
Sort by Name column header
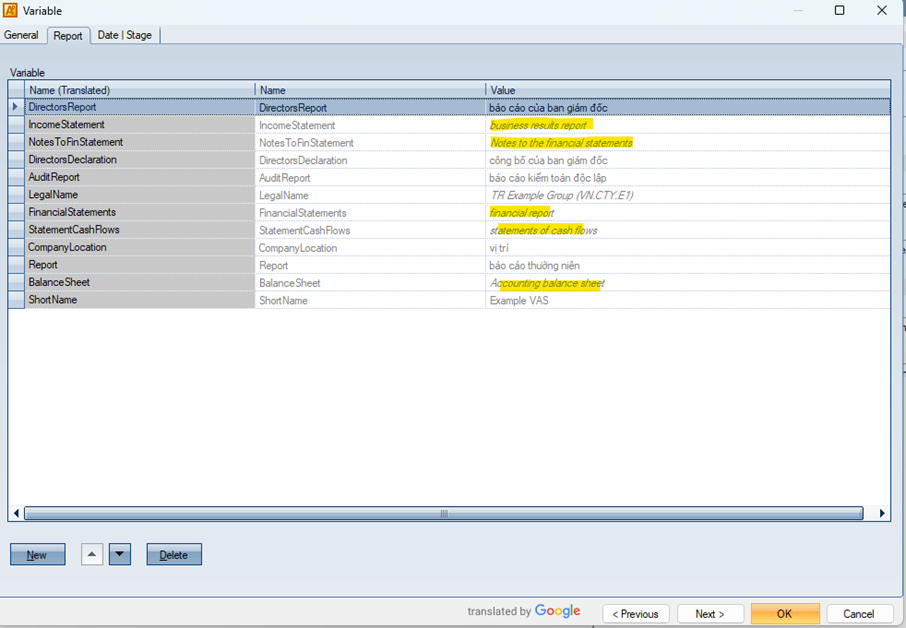pyautogui.click(x=370, y=90)
